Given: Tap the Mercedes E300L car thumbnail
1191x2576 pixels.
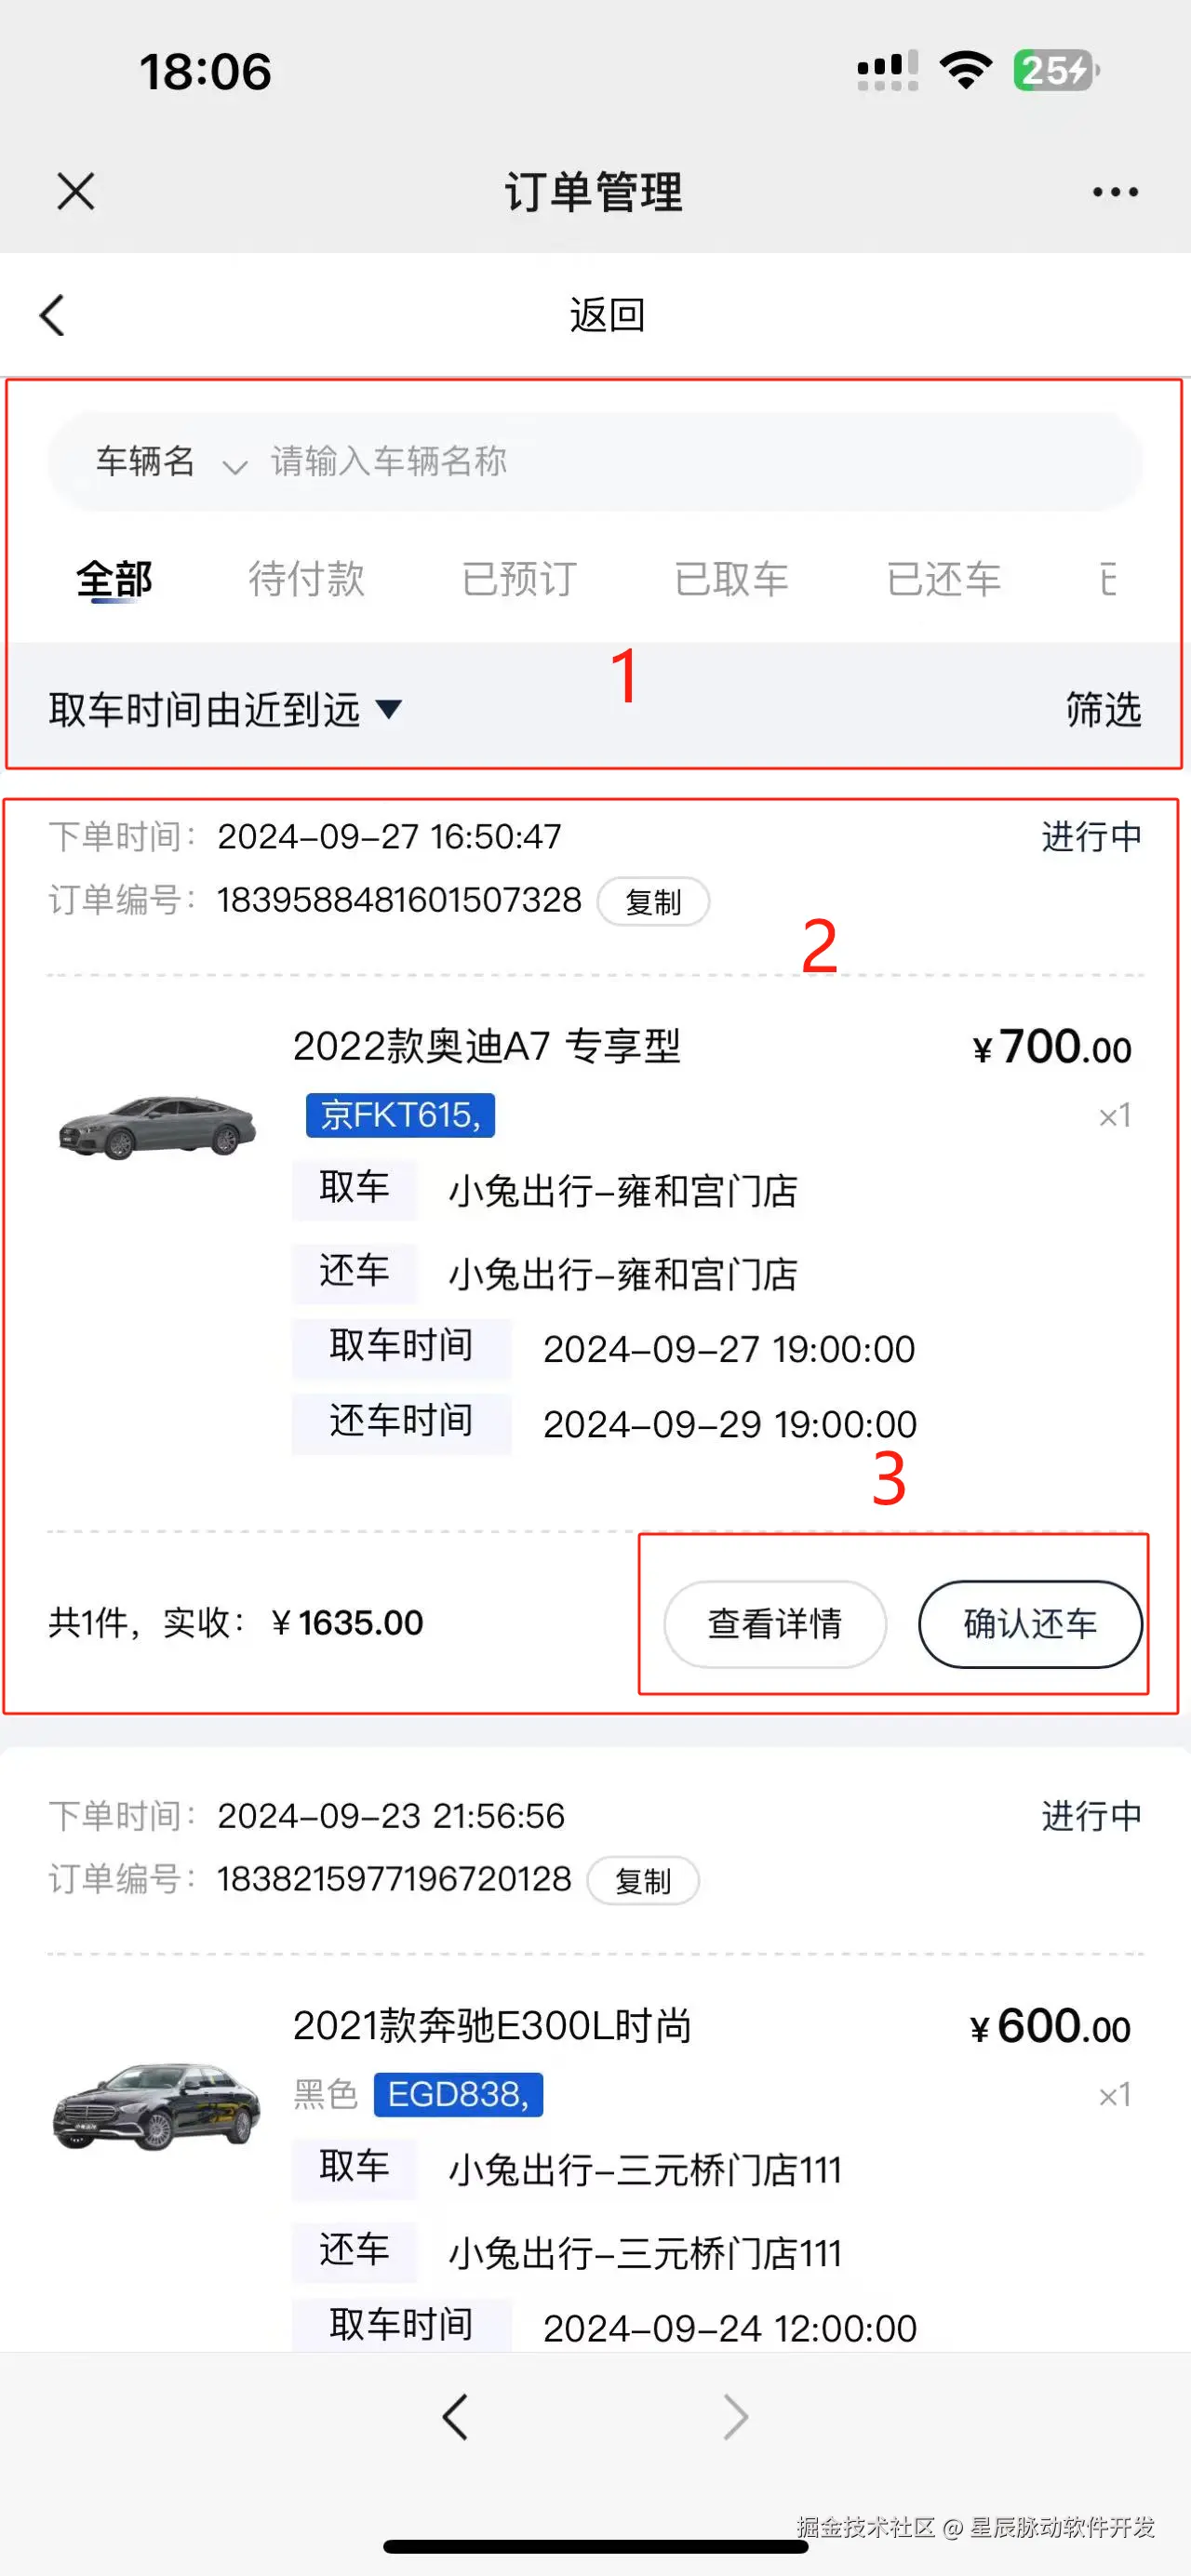Looking at the screenshot, I should [x=157, y=2105].
